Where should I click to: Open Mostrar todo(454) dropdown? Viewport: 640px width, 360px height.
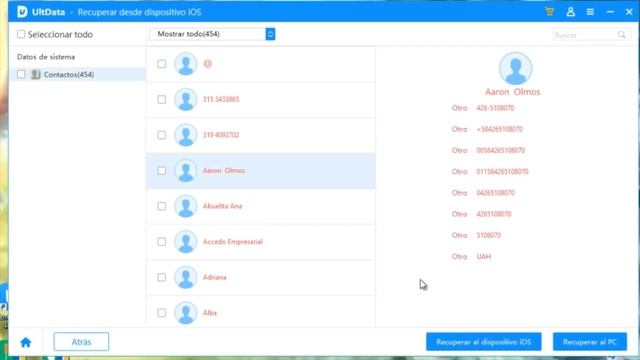[x=212, y=34]
